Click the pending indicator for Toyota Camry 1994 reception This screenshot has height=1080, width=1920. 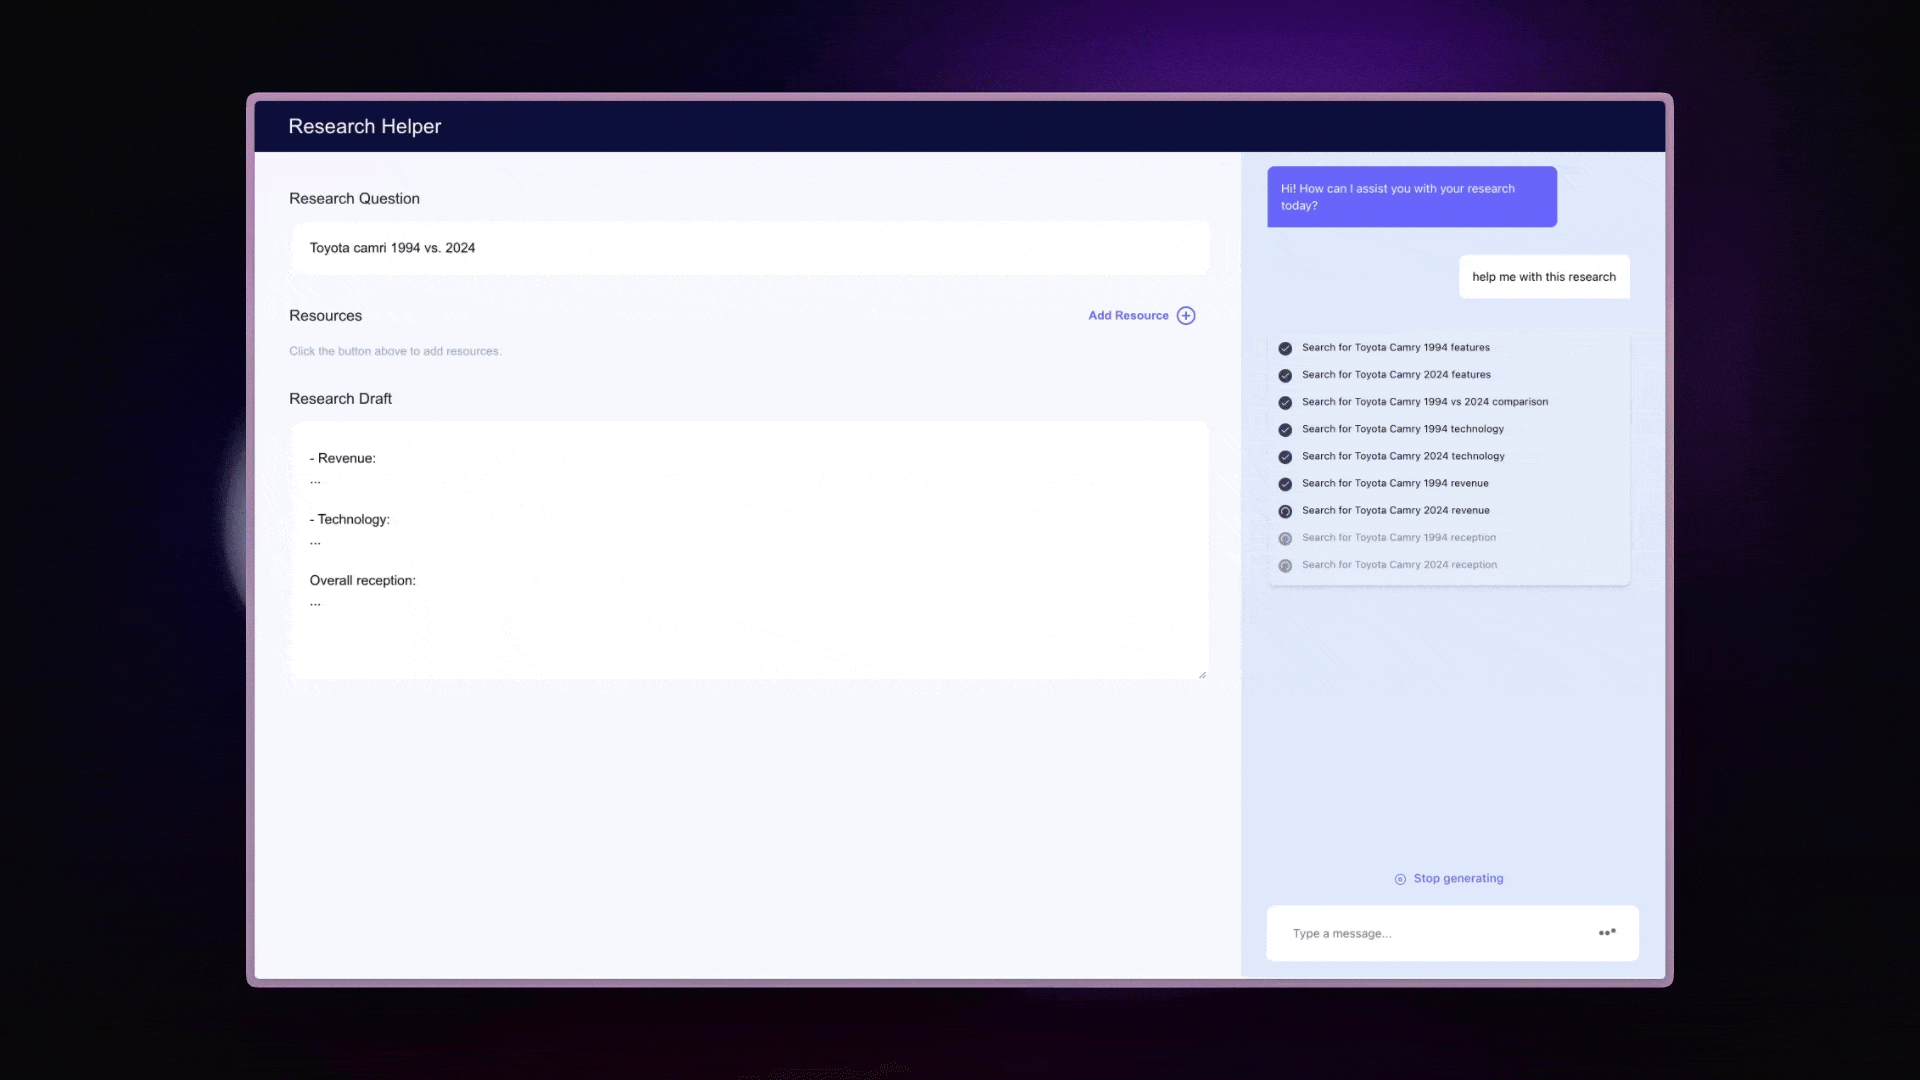point(1284,538)
